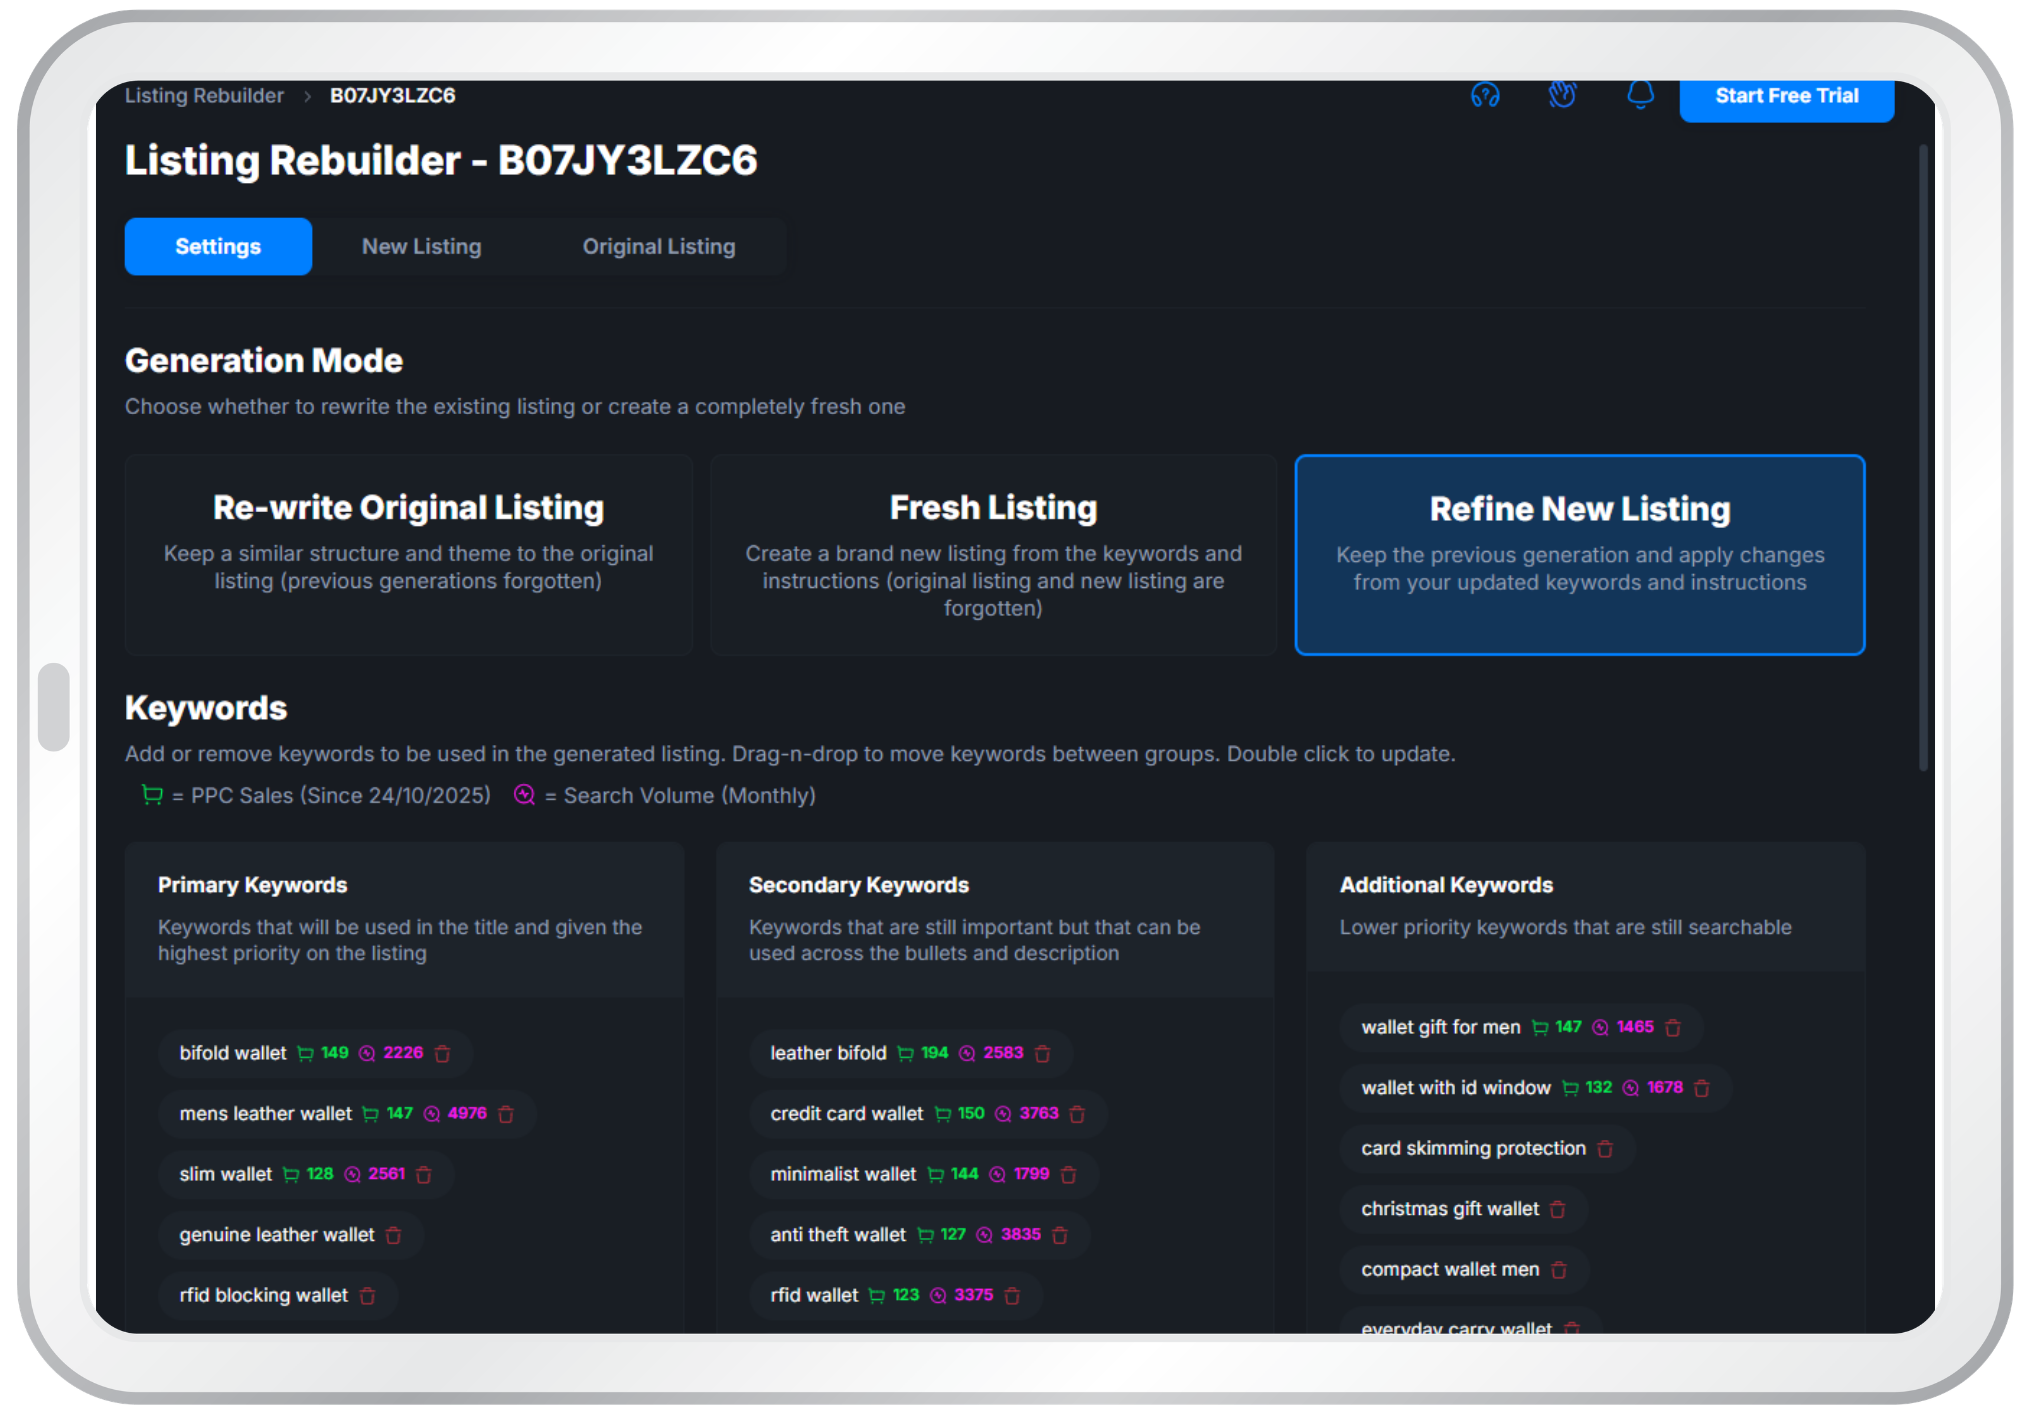Delete the card skimming protection keyword
This screenshot has height=1414, width=2031.
(x=1605, y=1149)
